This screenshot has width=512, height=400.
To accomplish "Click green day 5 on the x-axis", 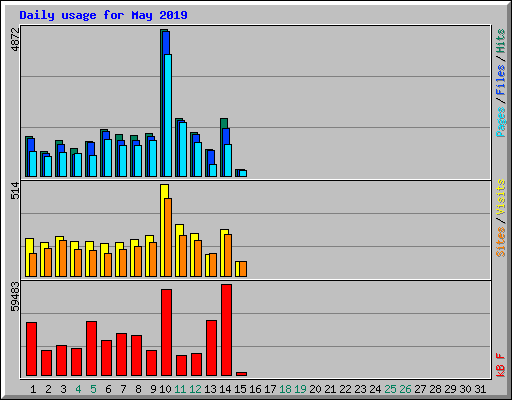I will [93, 389].
